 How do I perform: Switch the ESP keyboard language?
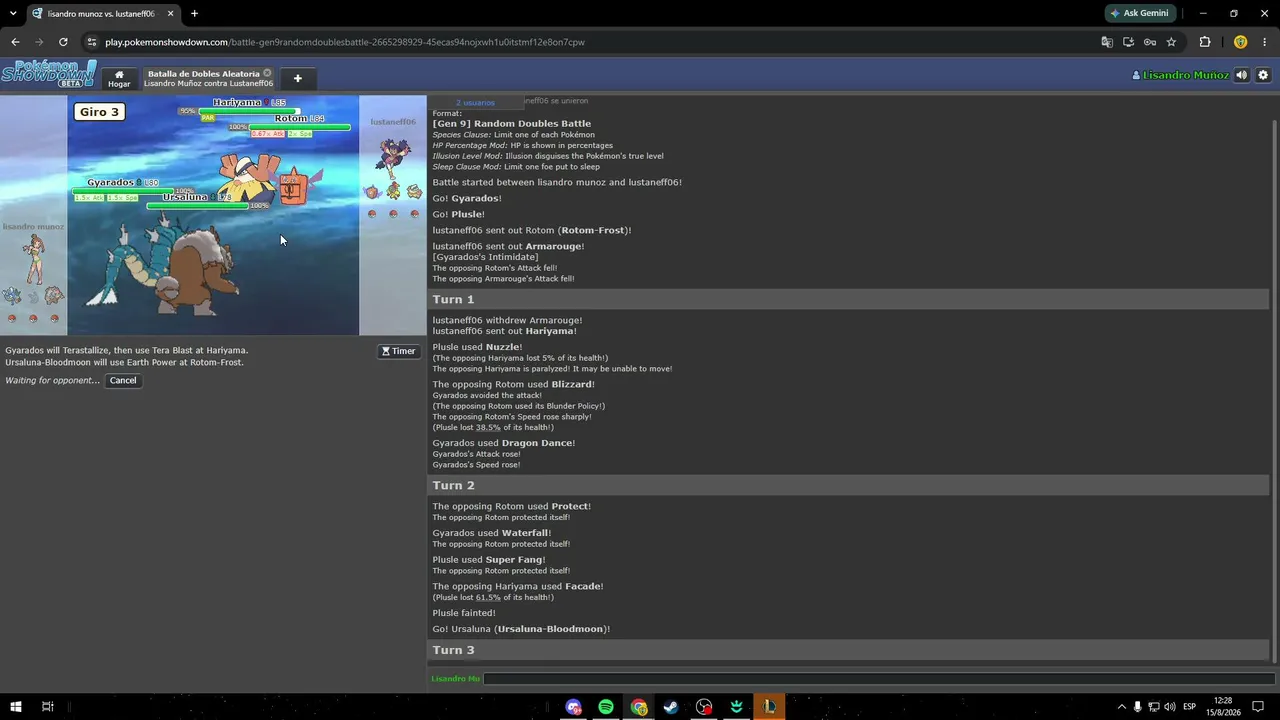click(x=1190, y=707)
